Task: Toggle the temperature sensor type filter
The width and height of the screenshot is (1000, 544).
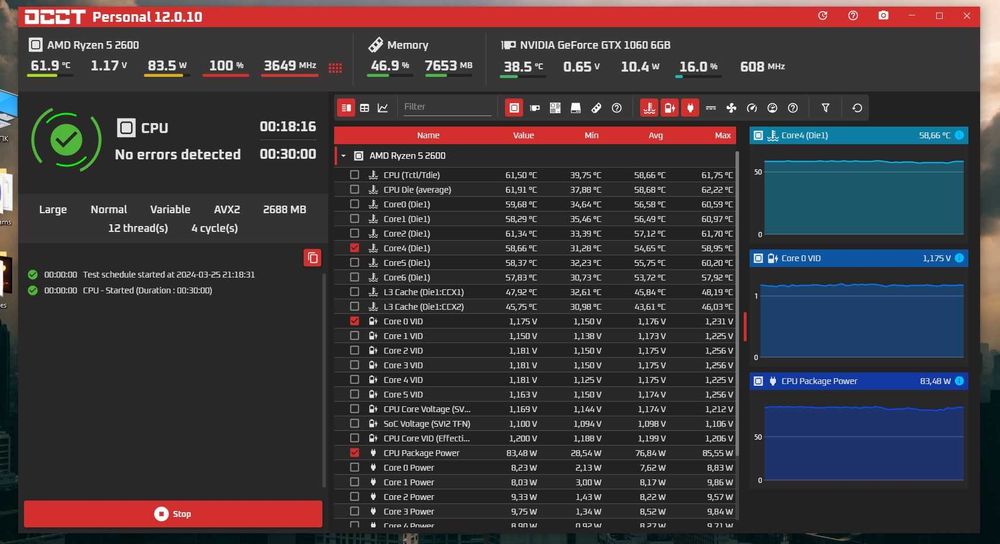Action: coord(649,108)
